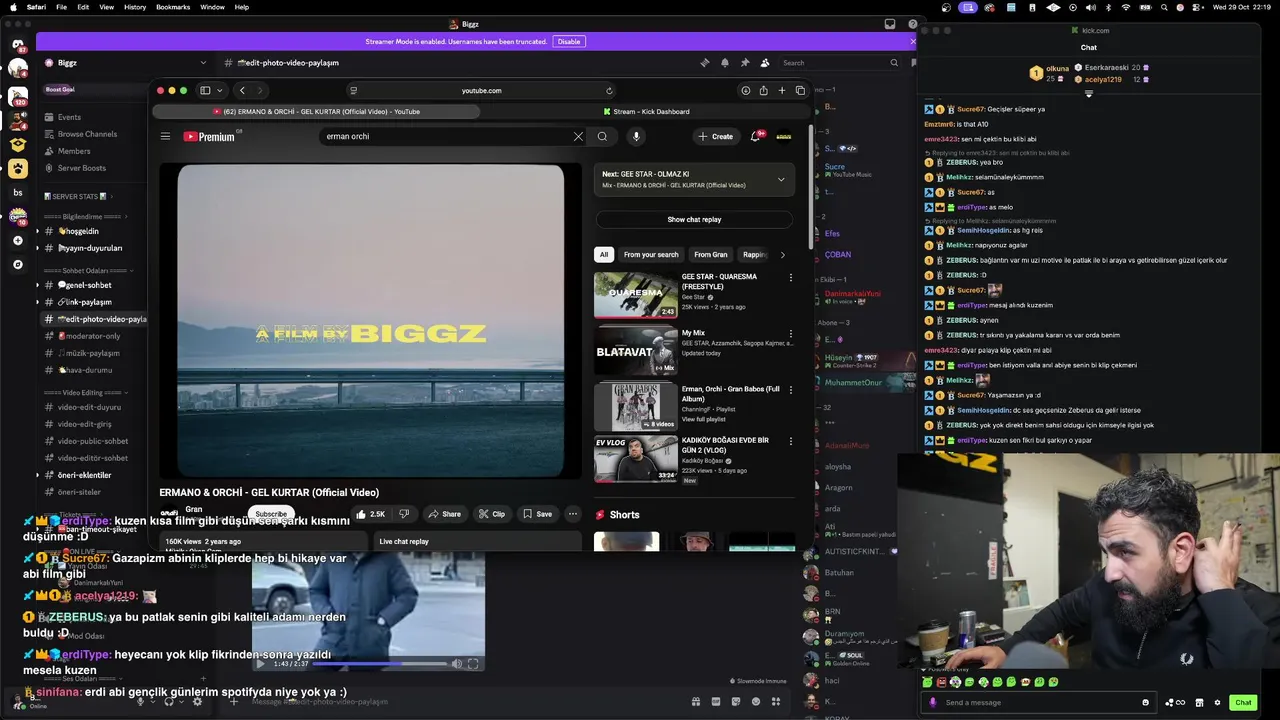Open Discord threads icon in channel header
1280x720 pixels.
click(x=704, y=62)
